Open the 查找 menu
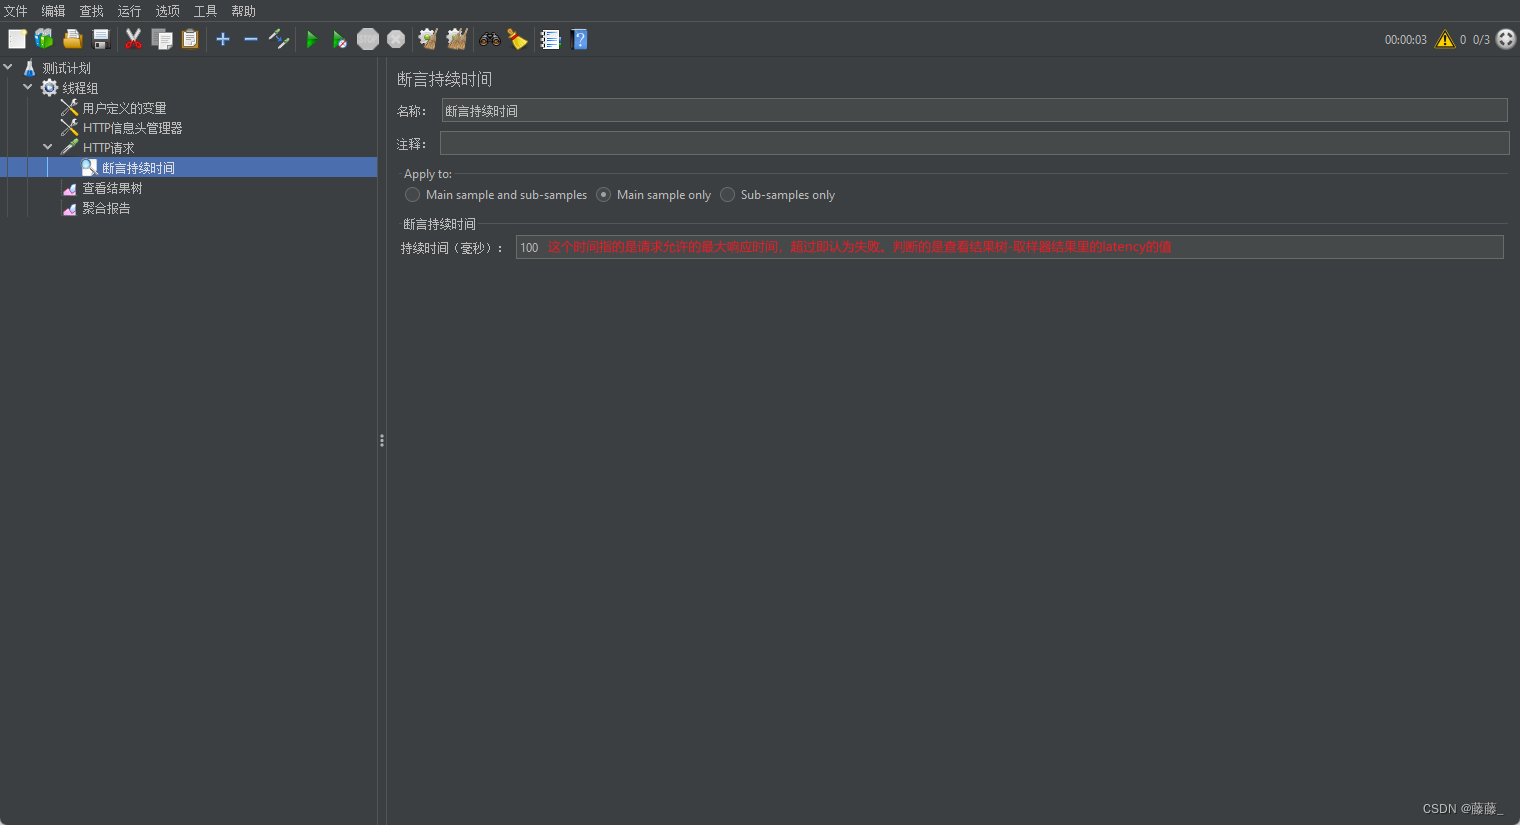Viewport: 1520px width, 825px height. click(92, 11)
